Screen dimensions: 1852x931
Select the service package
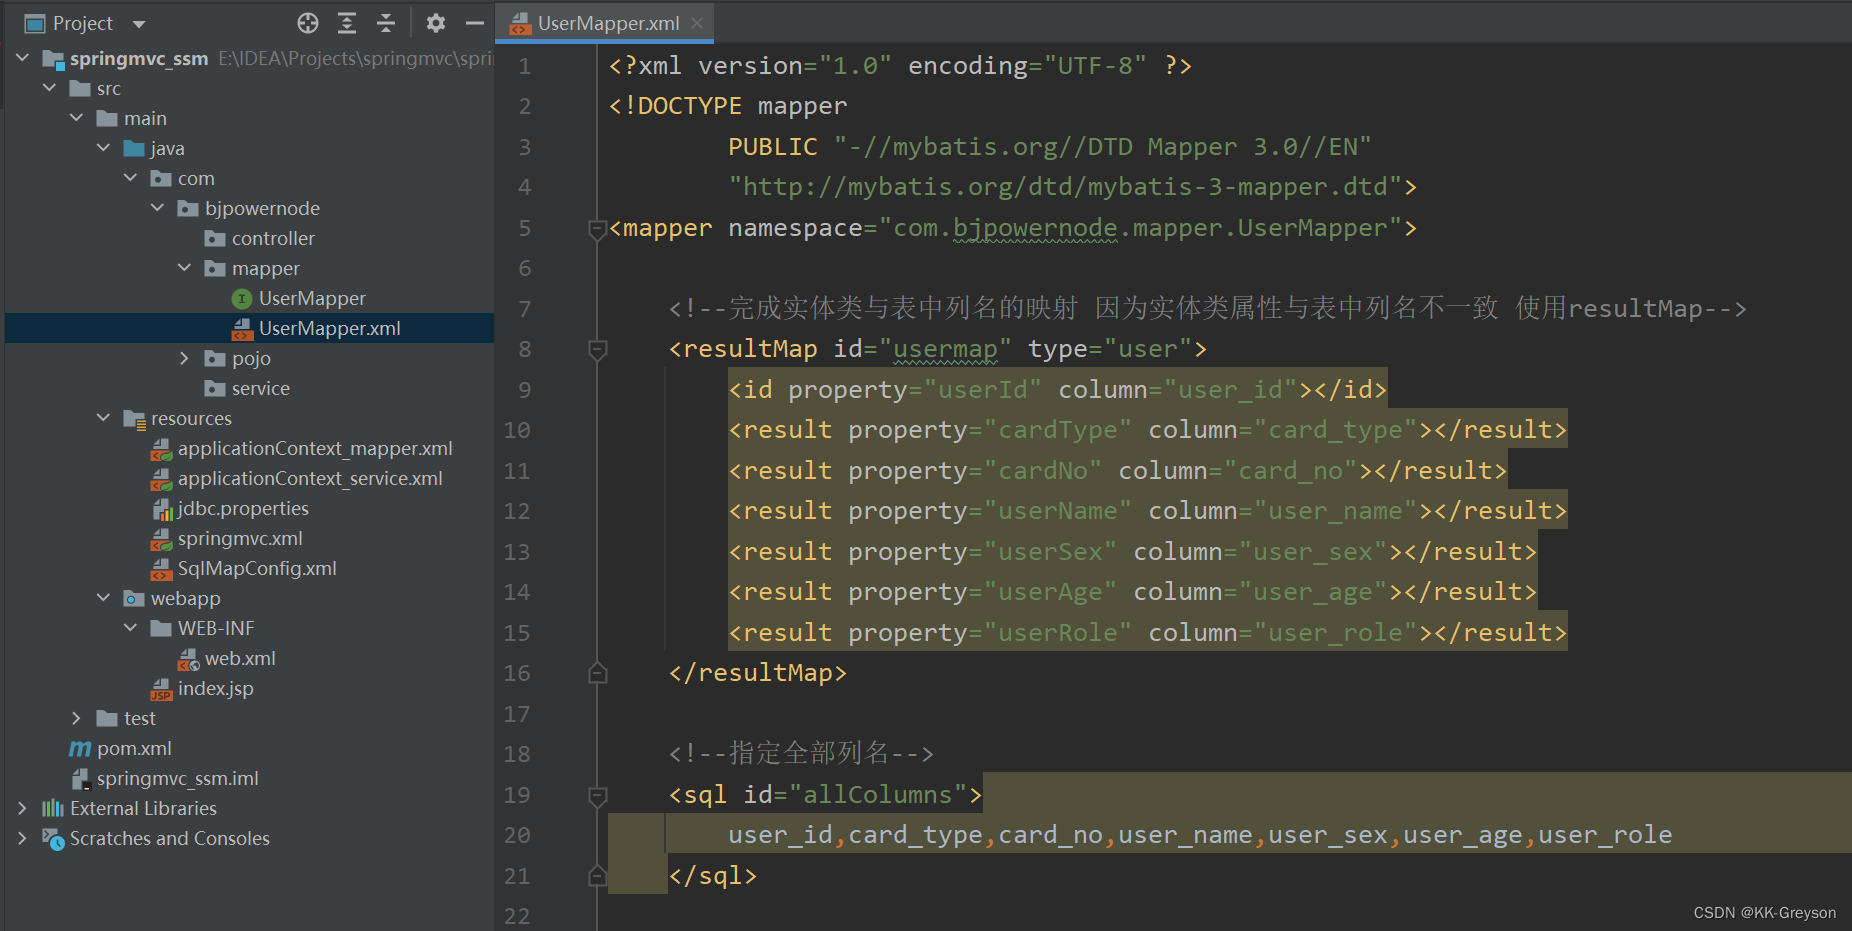[261, 388]
